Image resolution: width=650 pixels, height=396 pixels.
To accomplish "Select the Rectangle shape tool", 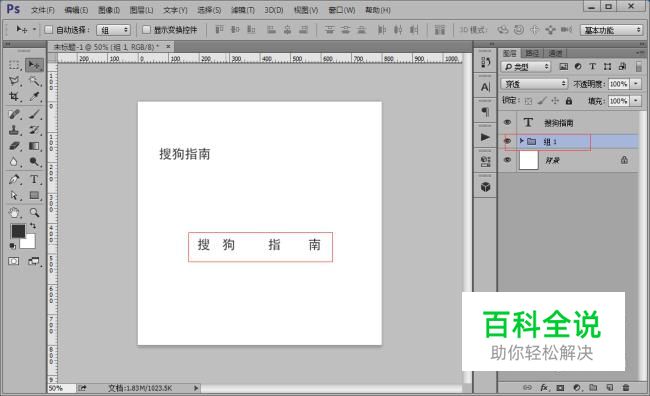I will [x=34, y=195].
